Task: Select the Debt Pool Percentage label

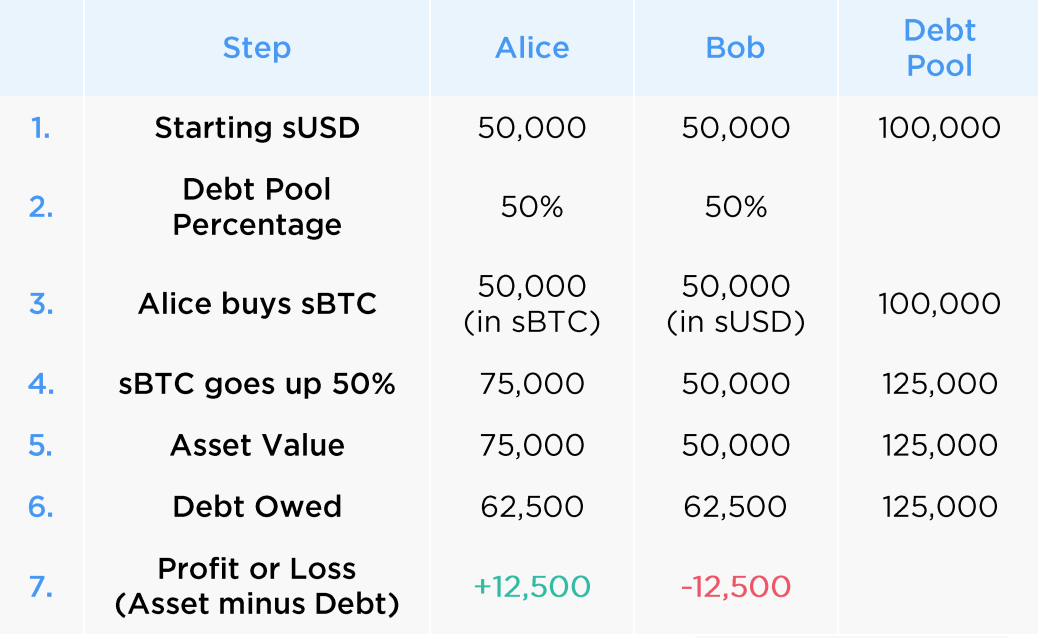Action: click(x=257, y=207)
